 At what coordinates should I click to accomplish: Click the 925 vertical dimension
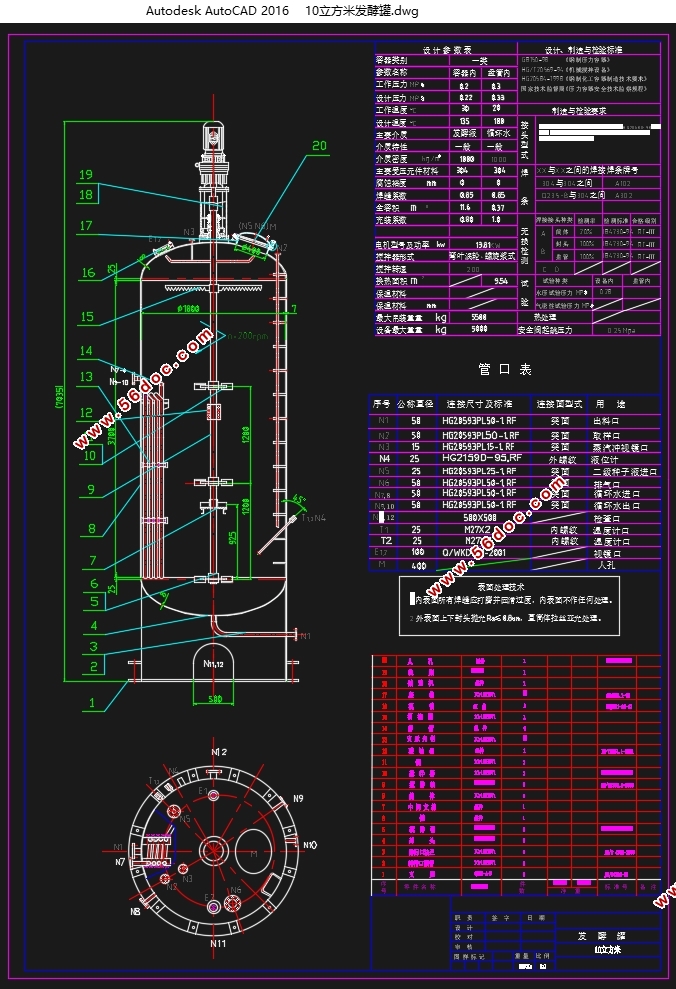[233, 538]
